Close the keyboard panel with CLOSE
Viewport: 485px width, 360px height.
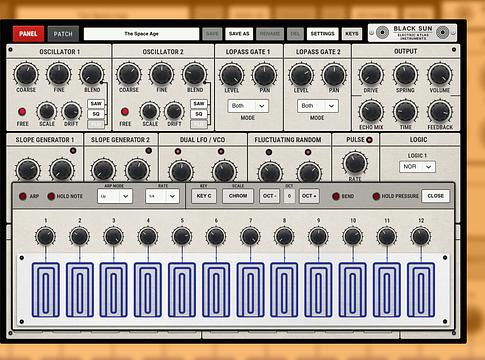[435, 196]
